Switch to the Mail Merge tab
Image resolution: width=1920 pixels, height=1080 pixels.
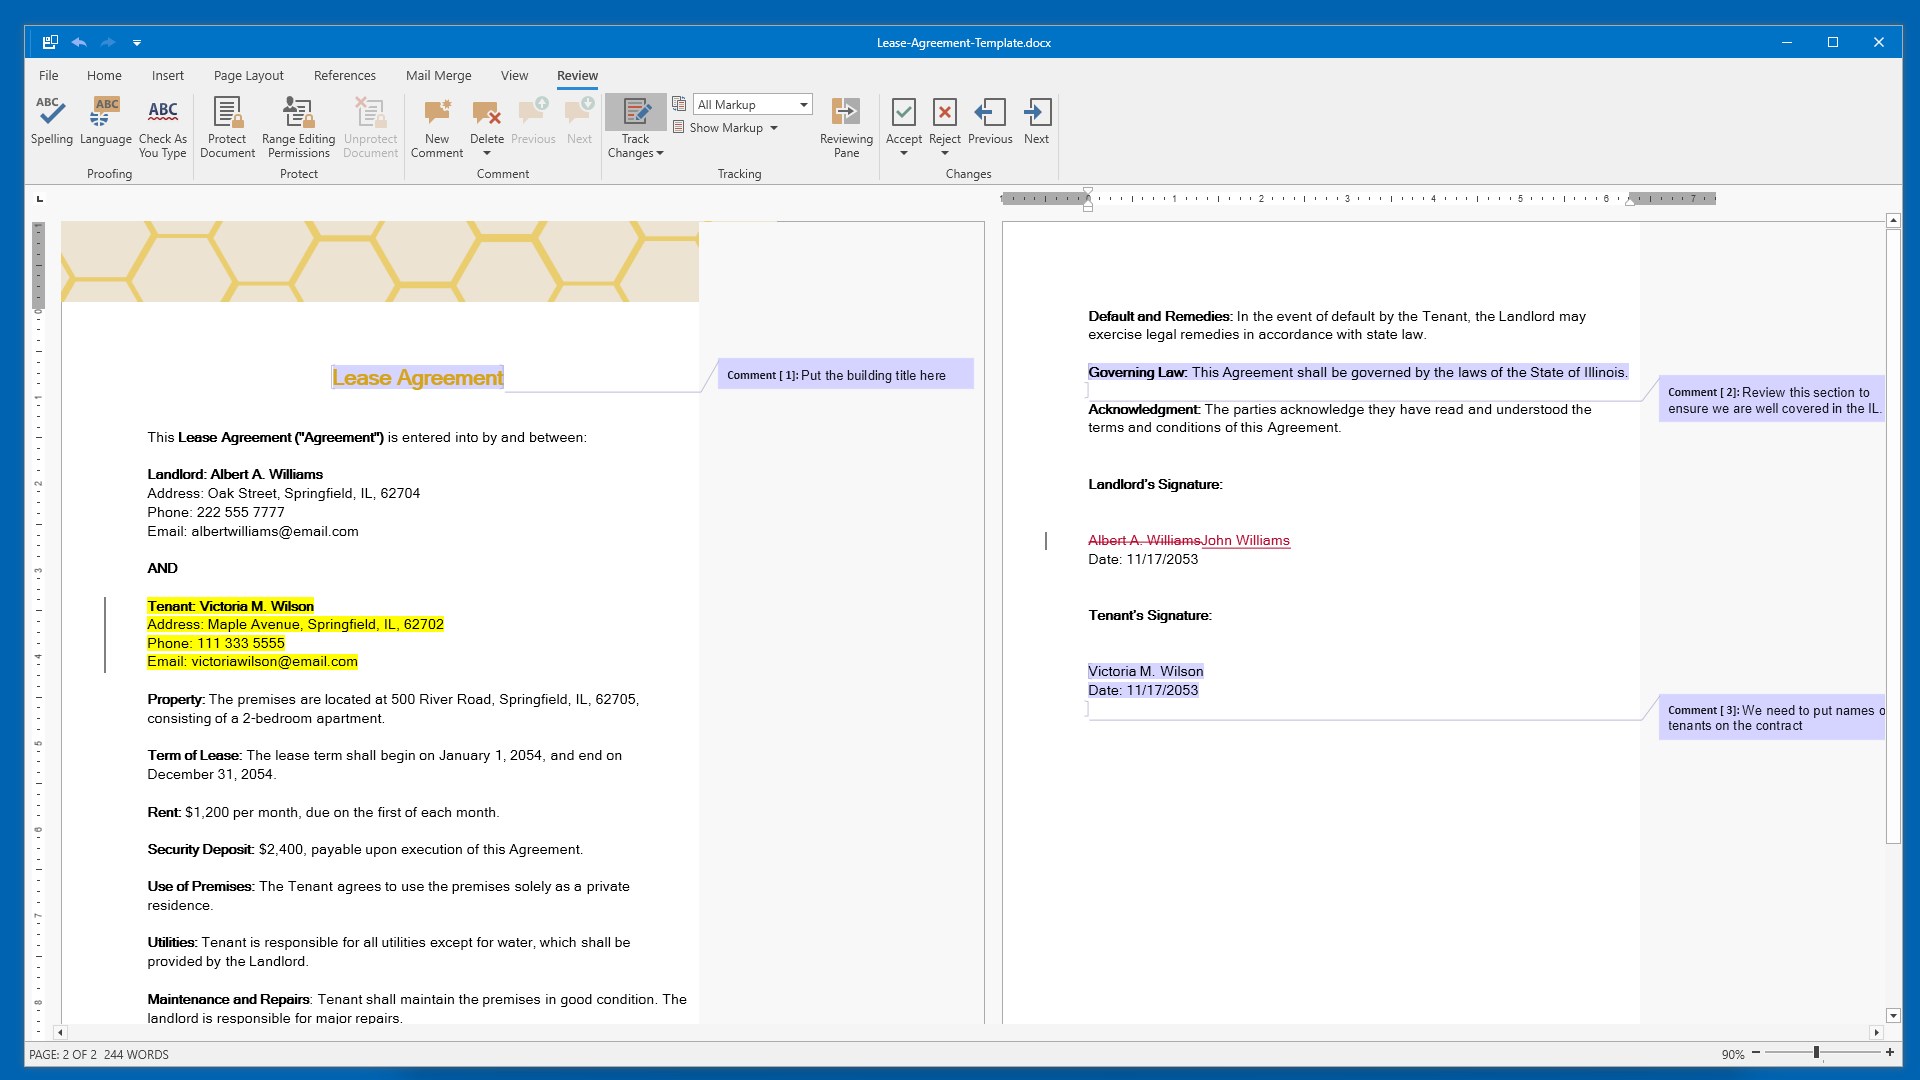pos(438,75)
